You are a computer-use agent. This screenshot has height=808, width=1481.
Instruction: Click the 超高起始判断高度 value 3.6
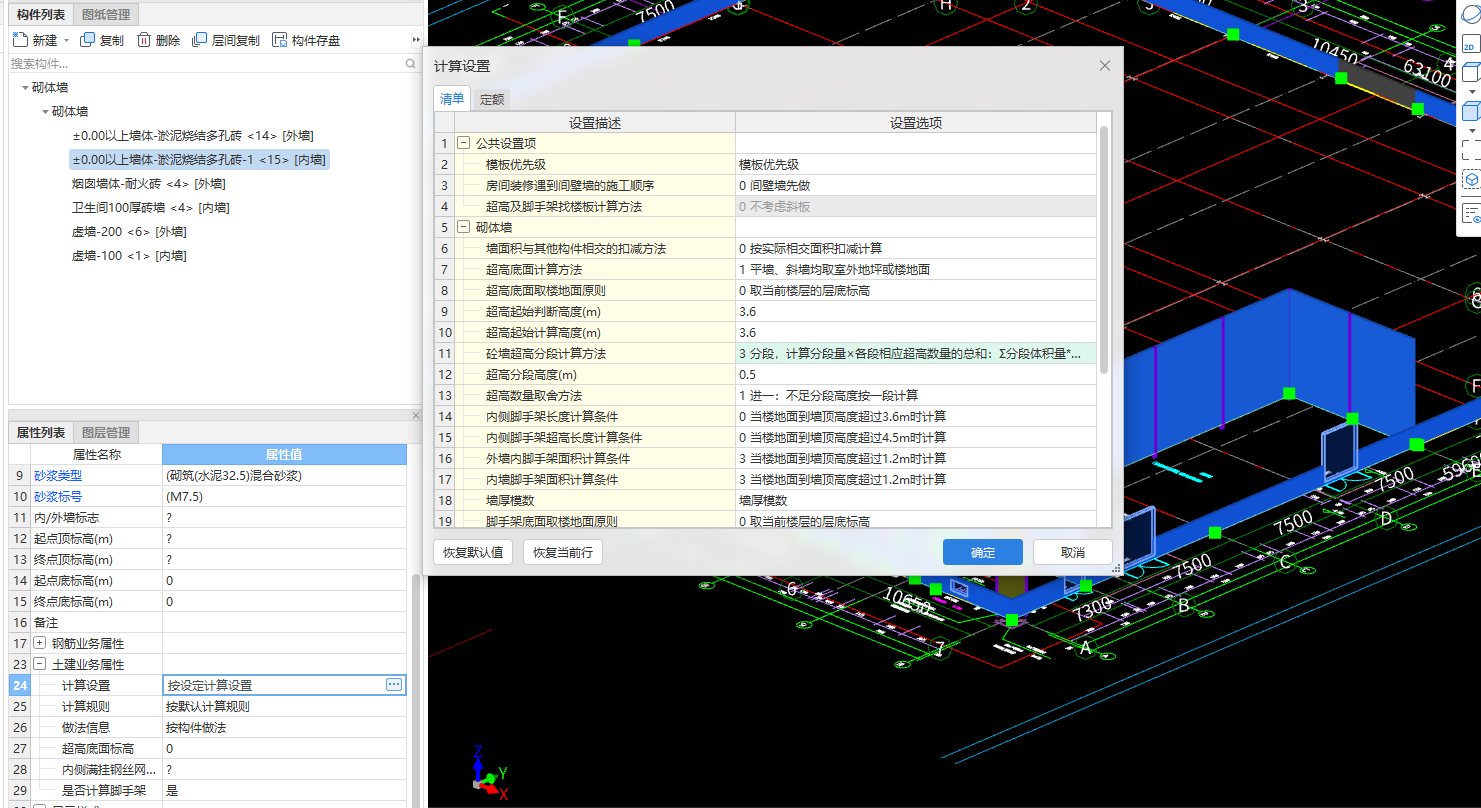pos(916,312)
